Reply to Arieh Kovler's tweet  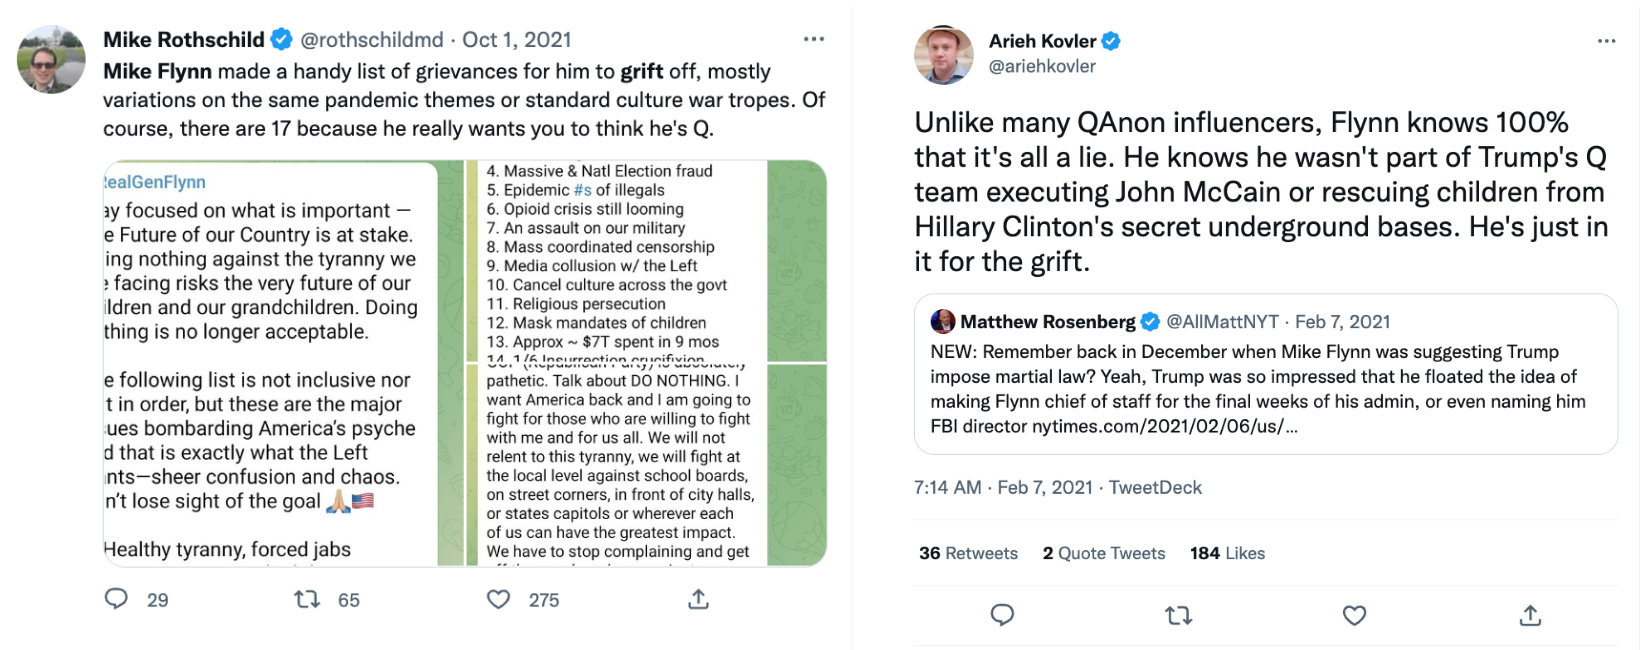click(x=1002, y=615)
